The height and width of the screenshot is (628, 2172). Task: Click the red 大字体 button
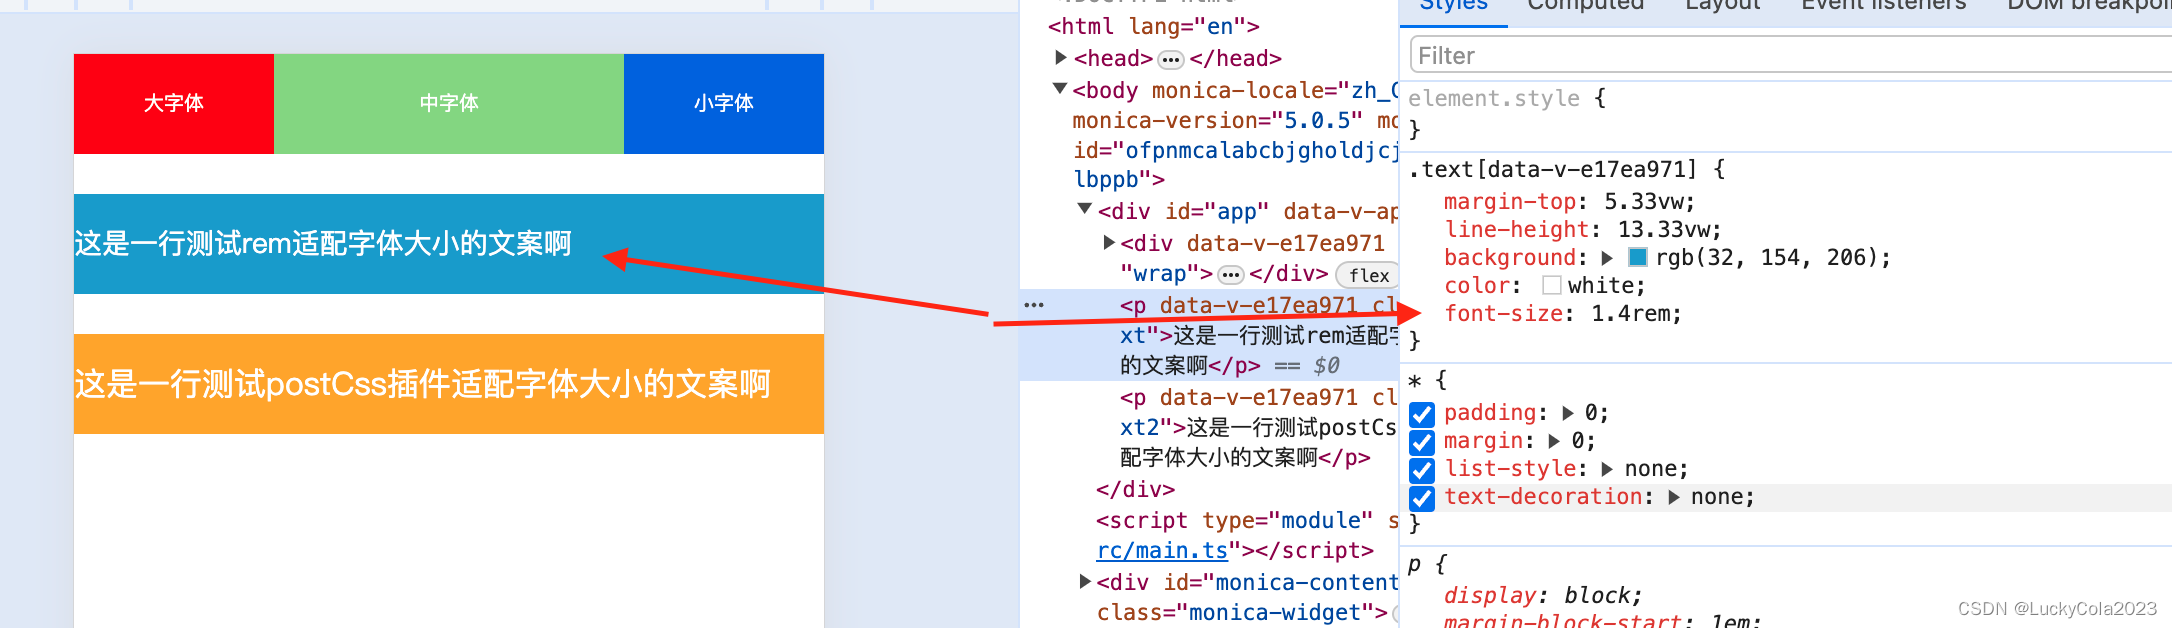coord(174,104)
